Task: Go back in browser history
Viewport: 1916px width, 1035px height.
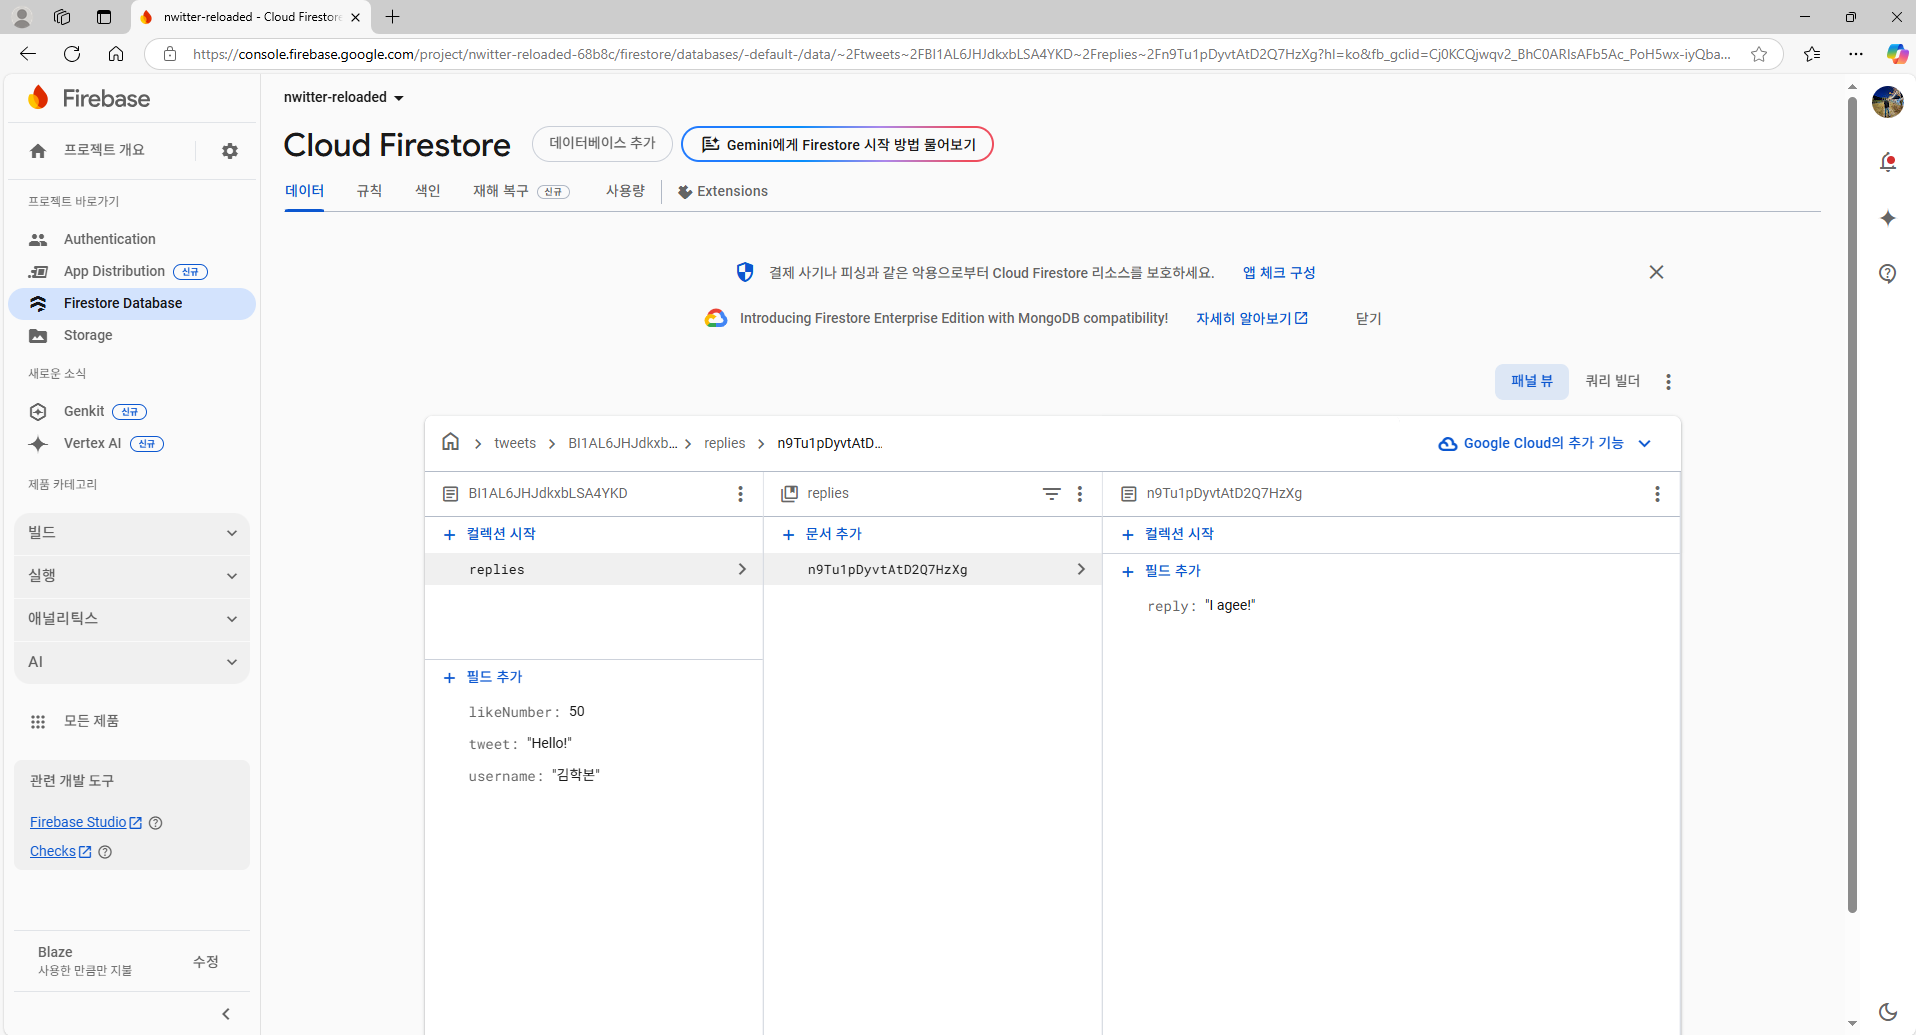Action: pos(28,54)
